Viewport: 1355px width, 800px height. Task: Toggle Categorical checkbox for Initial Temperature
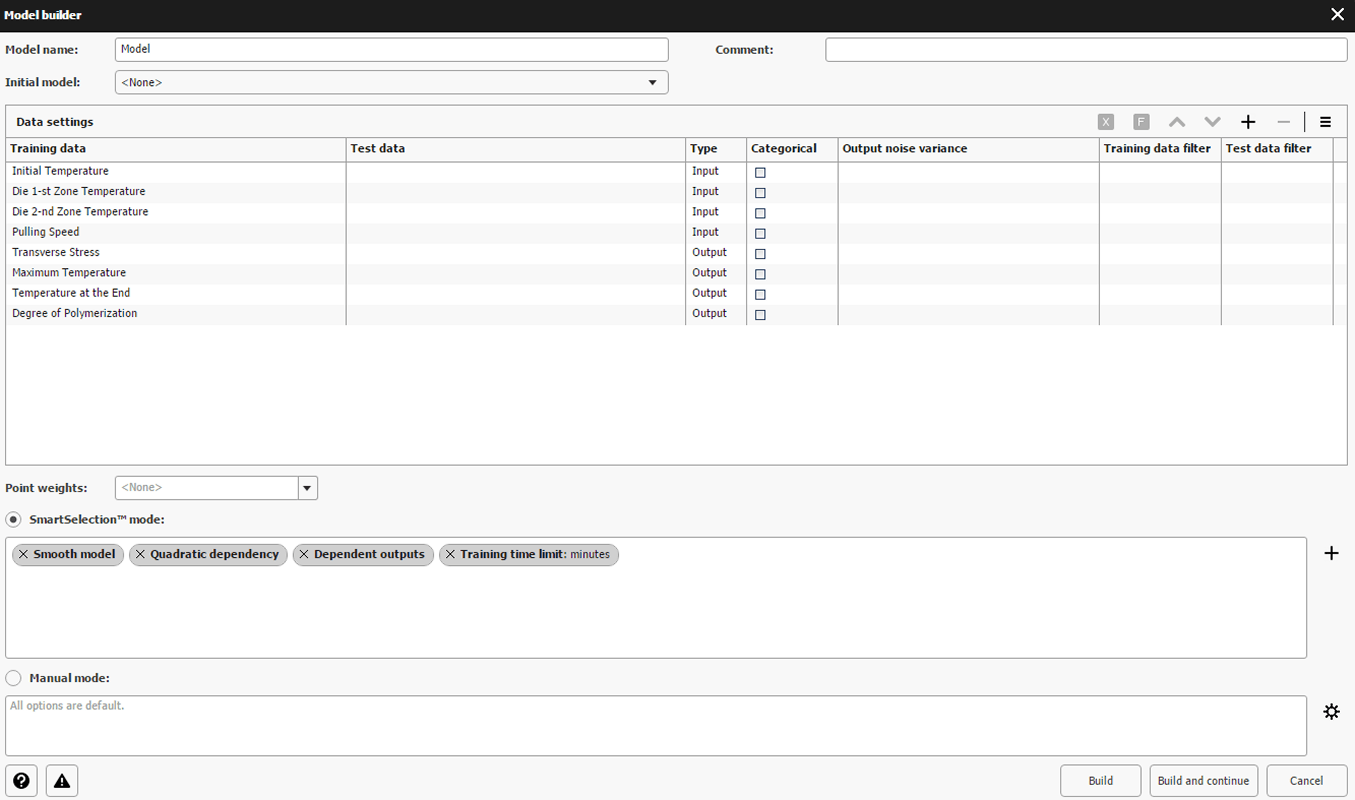click(760, 172)
